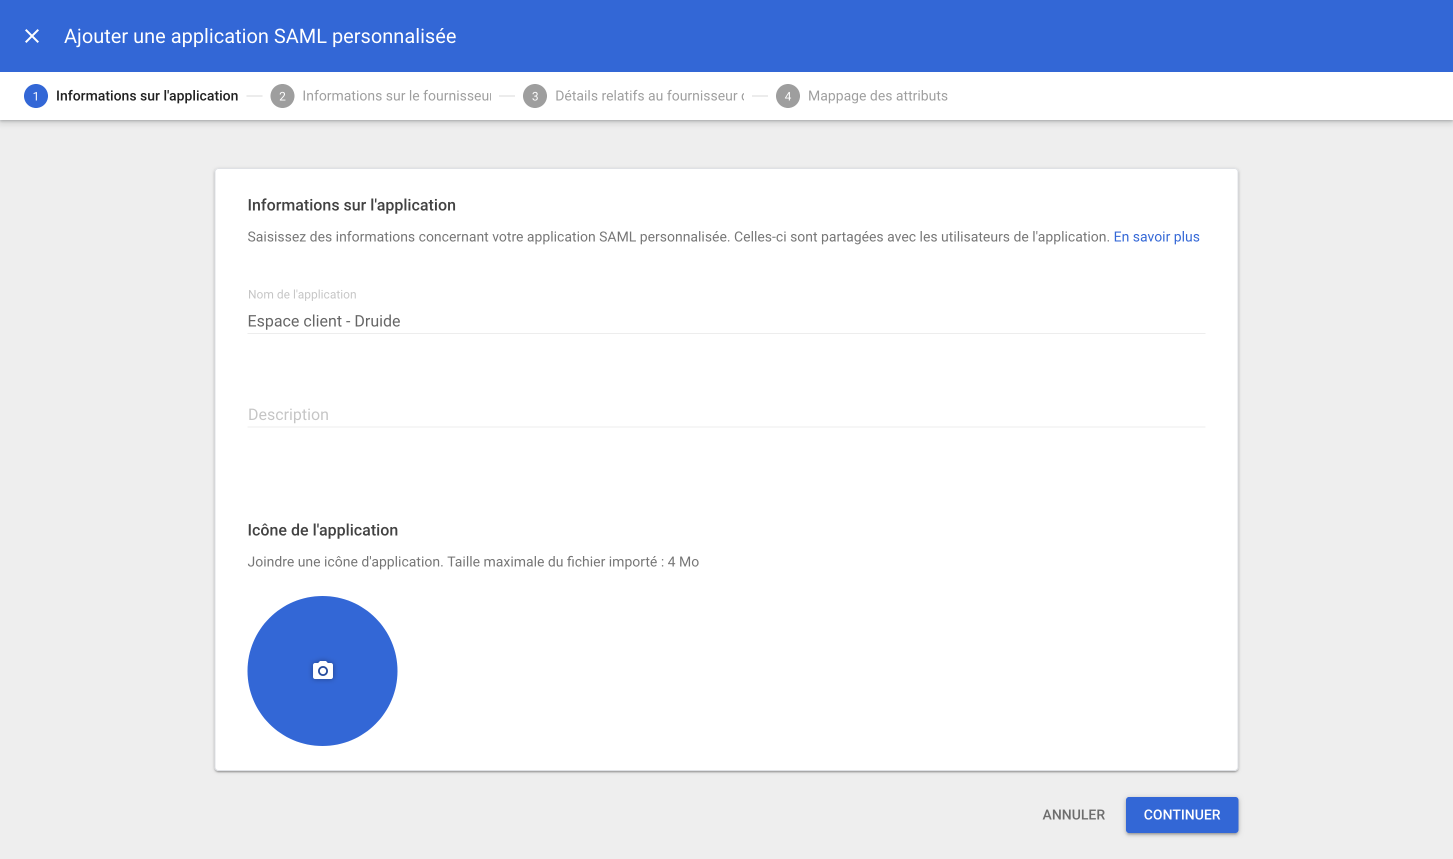Click the "Ajouter une application SAML personnalisée" title
The image size is (1453, 859).
pyautogui.click(x=260, y=36)
